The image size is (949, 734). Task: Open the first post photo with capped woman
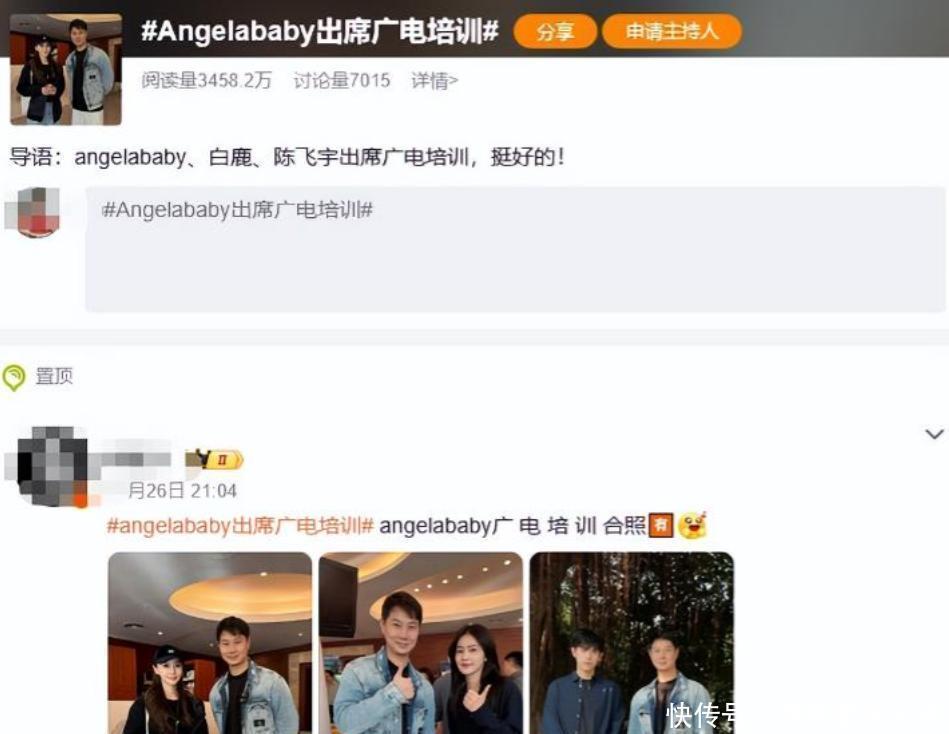click(x=210, y=643)
